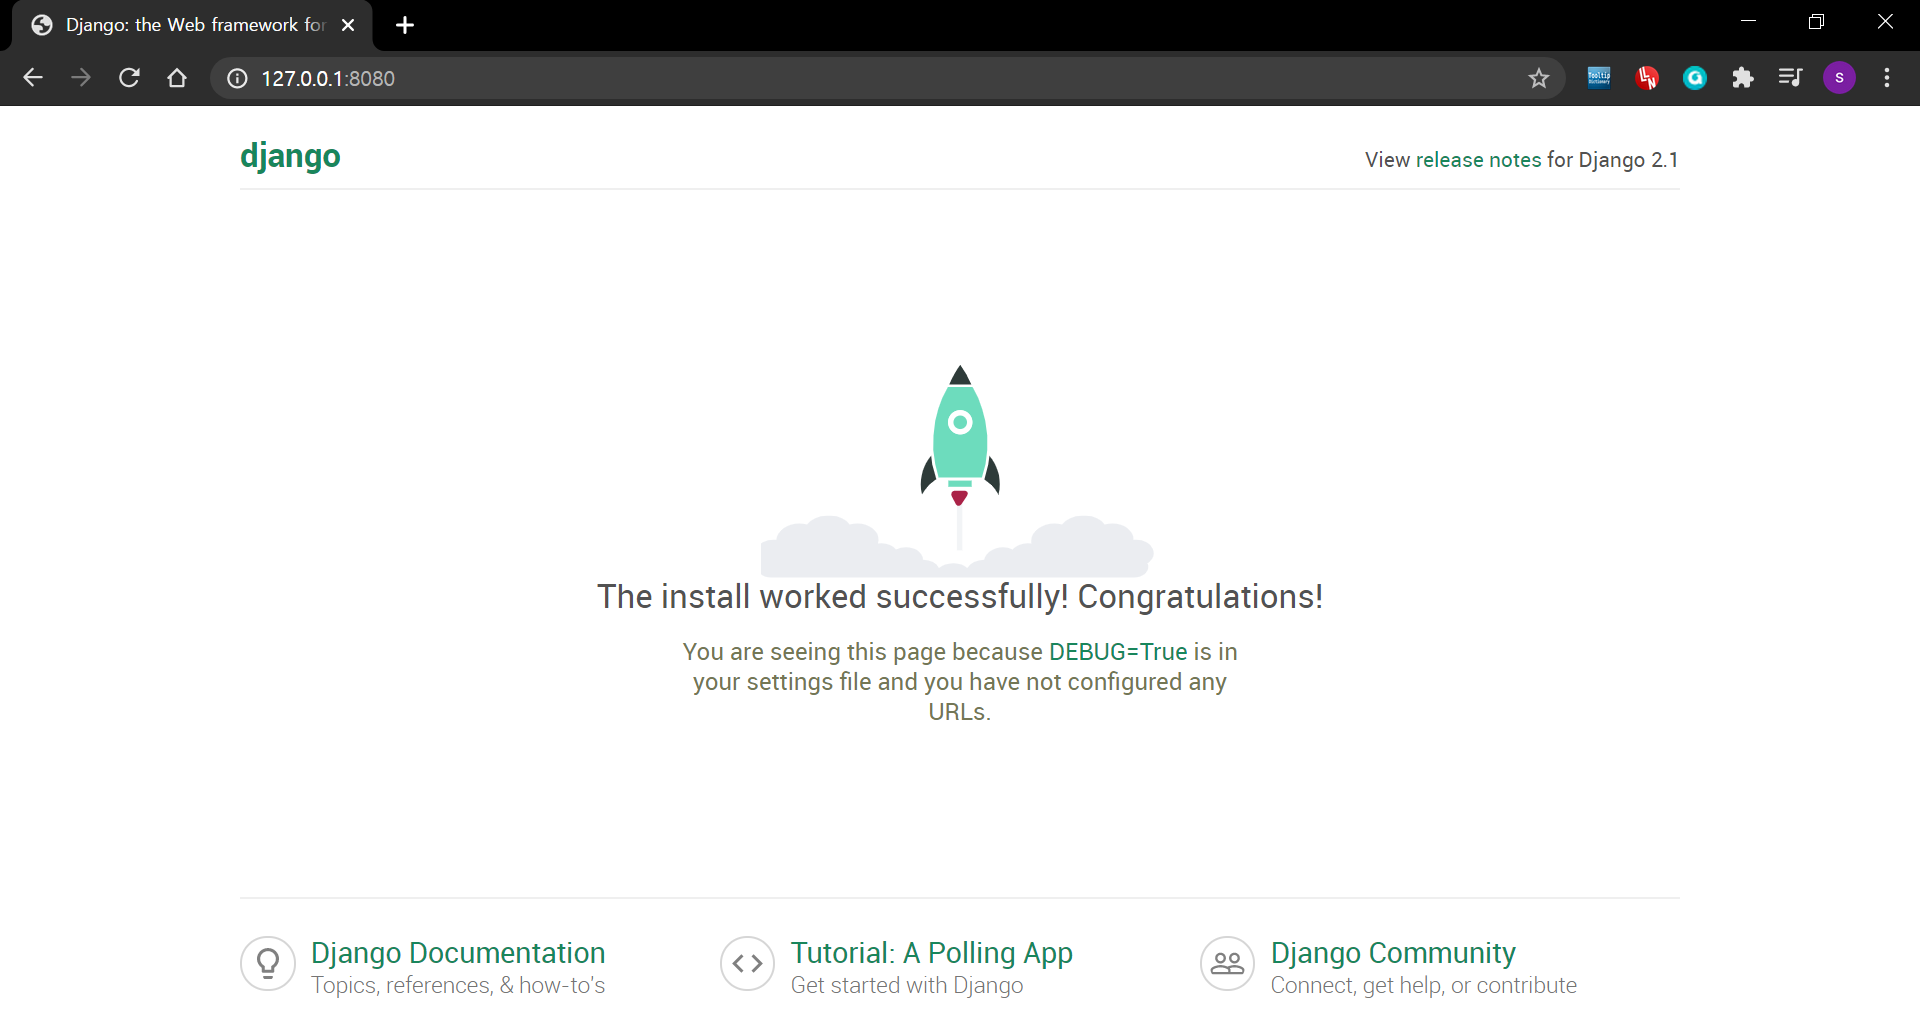Open the profile avatar menu
1920x1028 pixels.
[1840, 78]
